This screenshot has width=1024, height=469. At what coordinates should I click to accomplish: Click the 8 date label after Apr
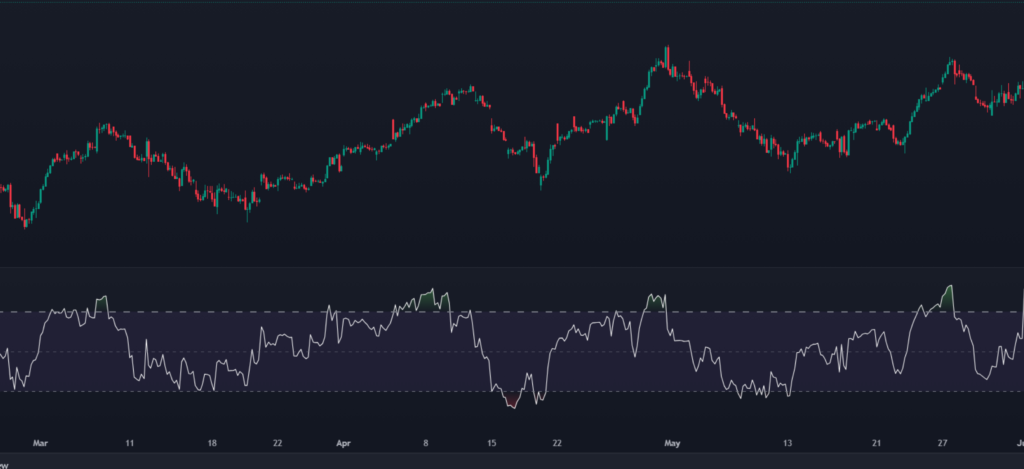pyautogui.click(x=426, y=444)
